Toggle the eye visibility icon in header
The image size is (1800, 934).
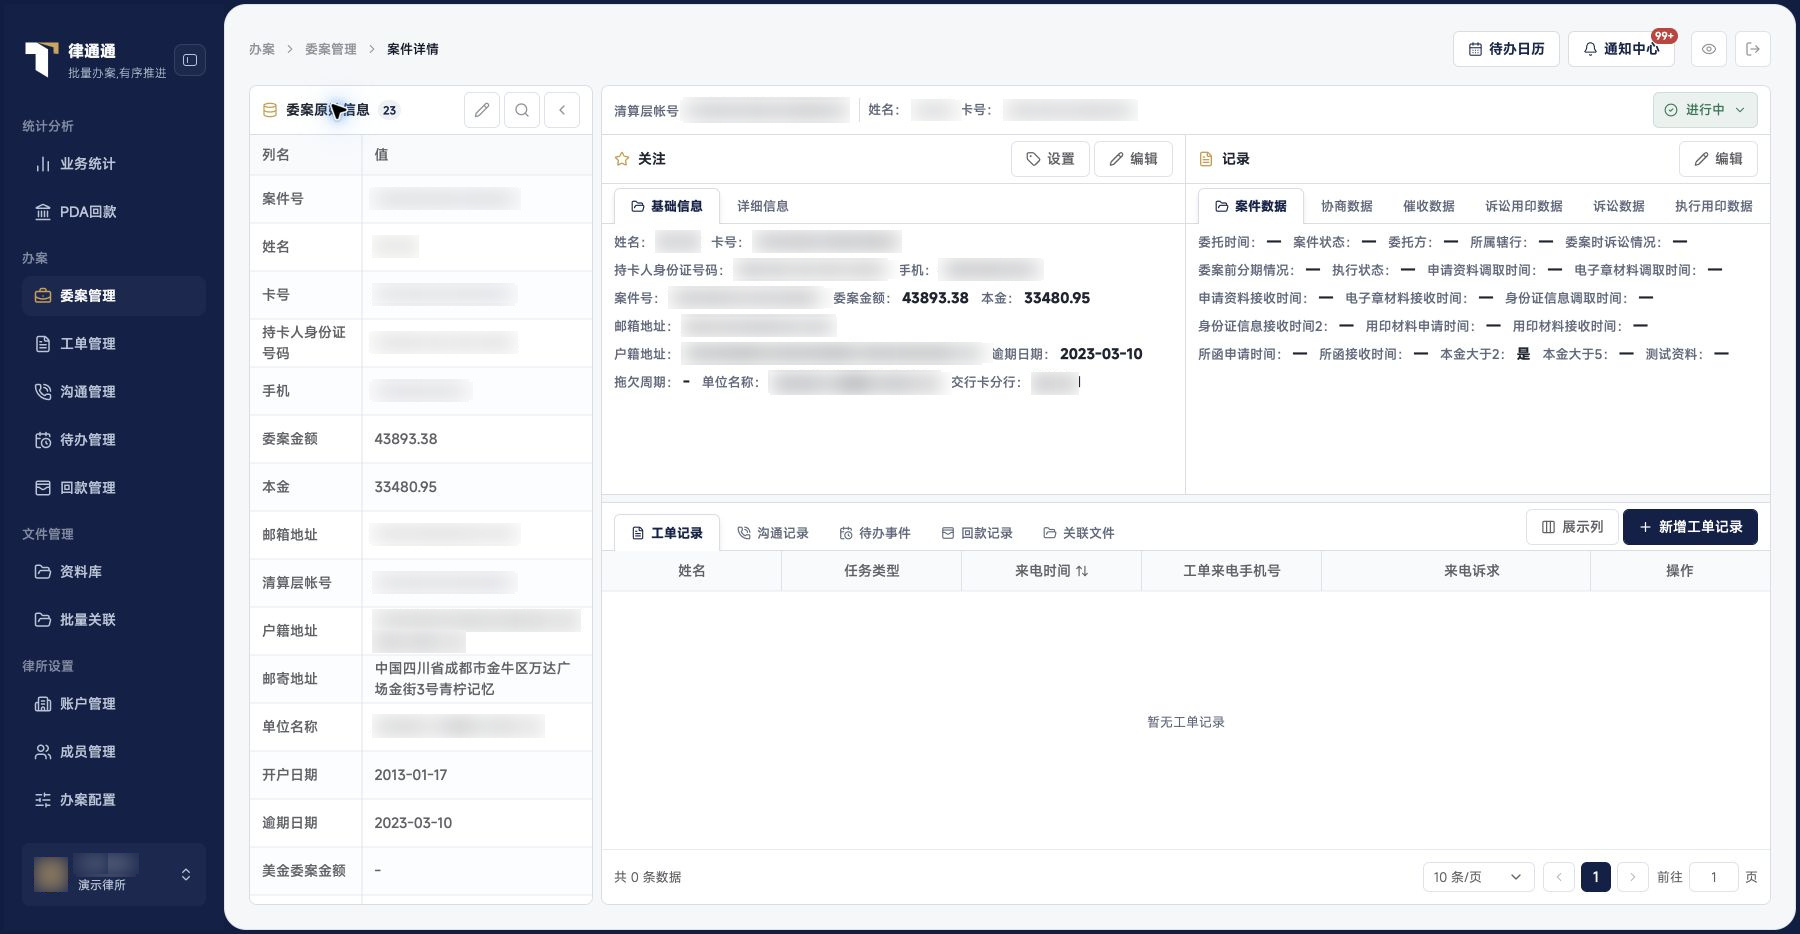[1709, 49]
